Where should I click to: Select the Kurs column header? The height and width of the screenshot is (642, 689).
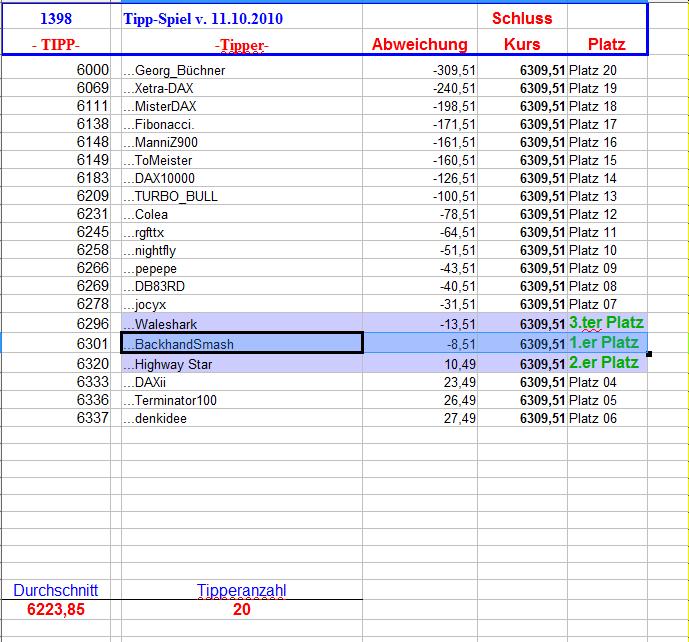tap(522, 44)
